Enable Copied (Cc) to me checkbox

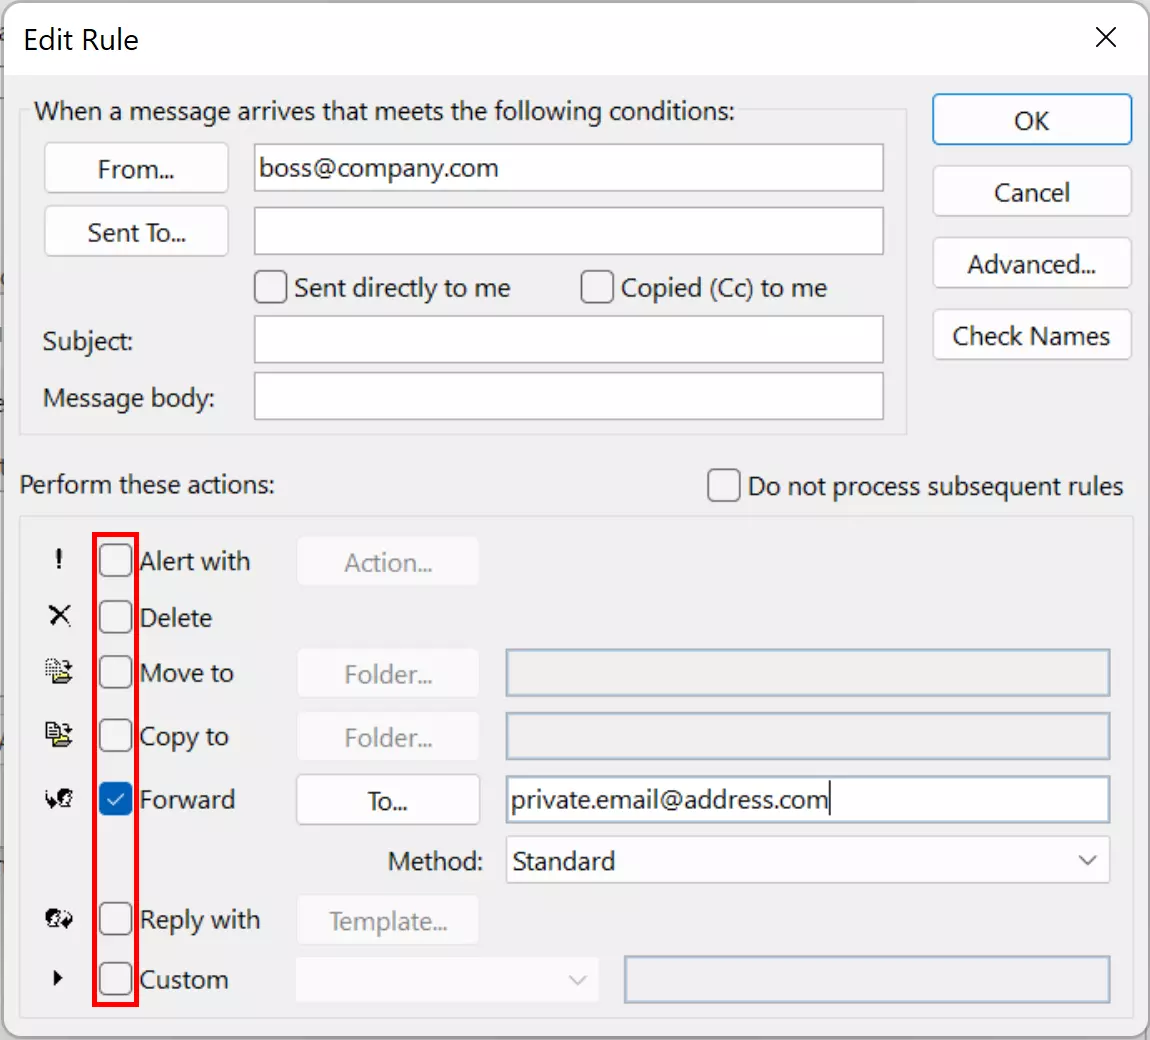pyautogui.click(x=596, y=287)
